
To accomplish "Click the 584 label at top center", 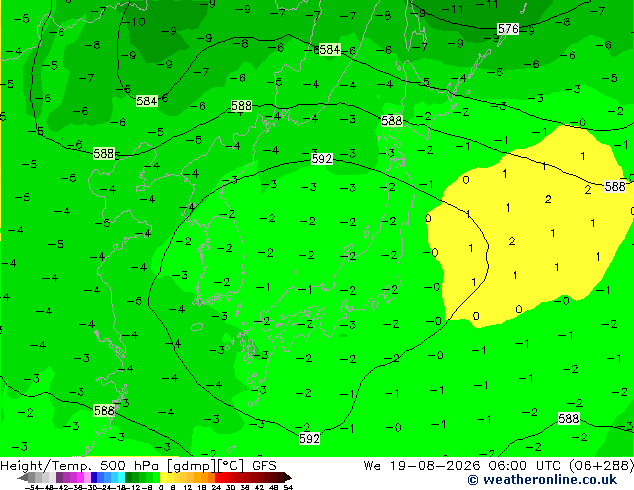I will [330, 49].
